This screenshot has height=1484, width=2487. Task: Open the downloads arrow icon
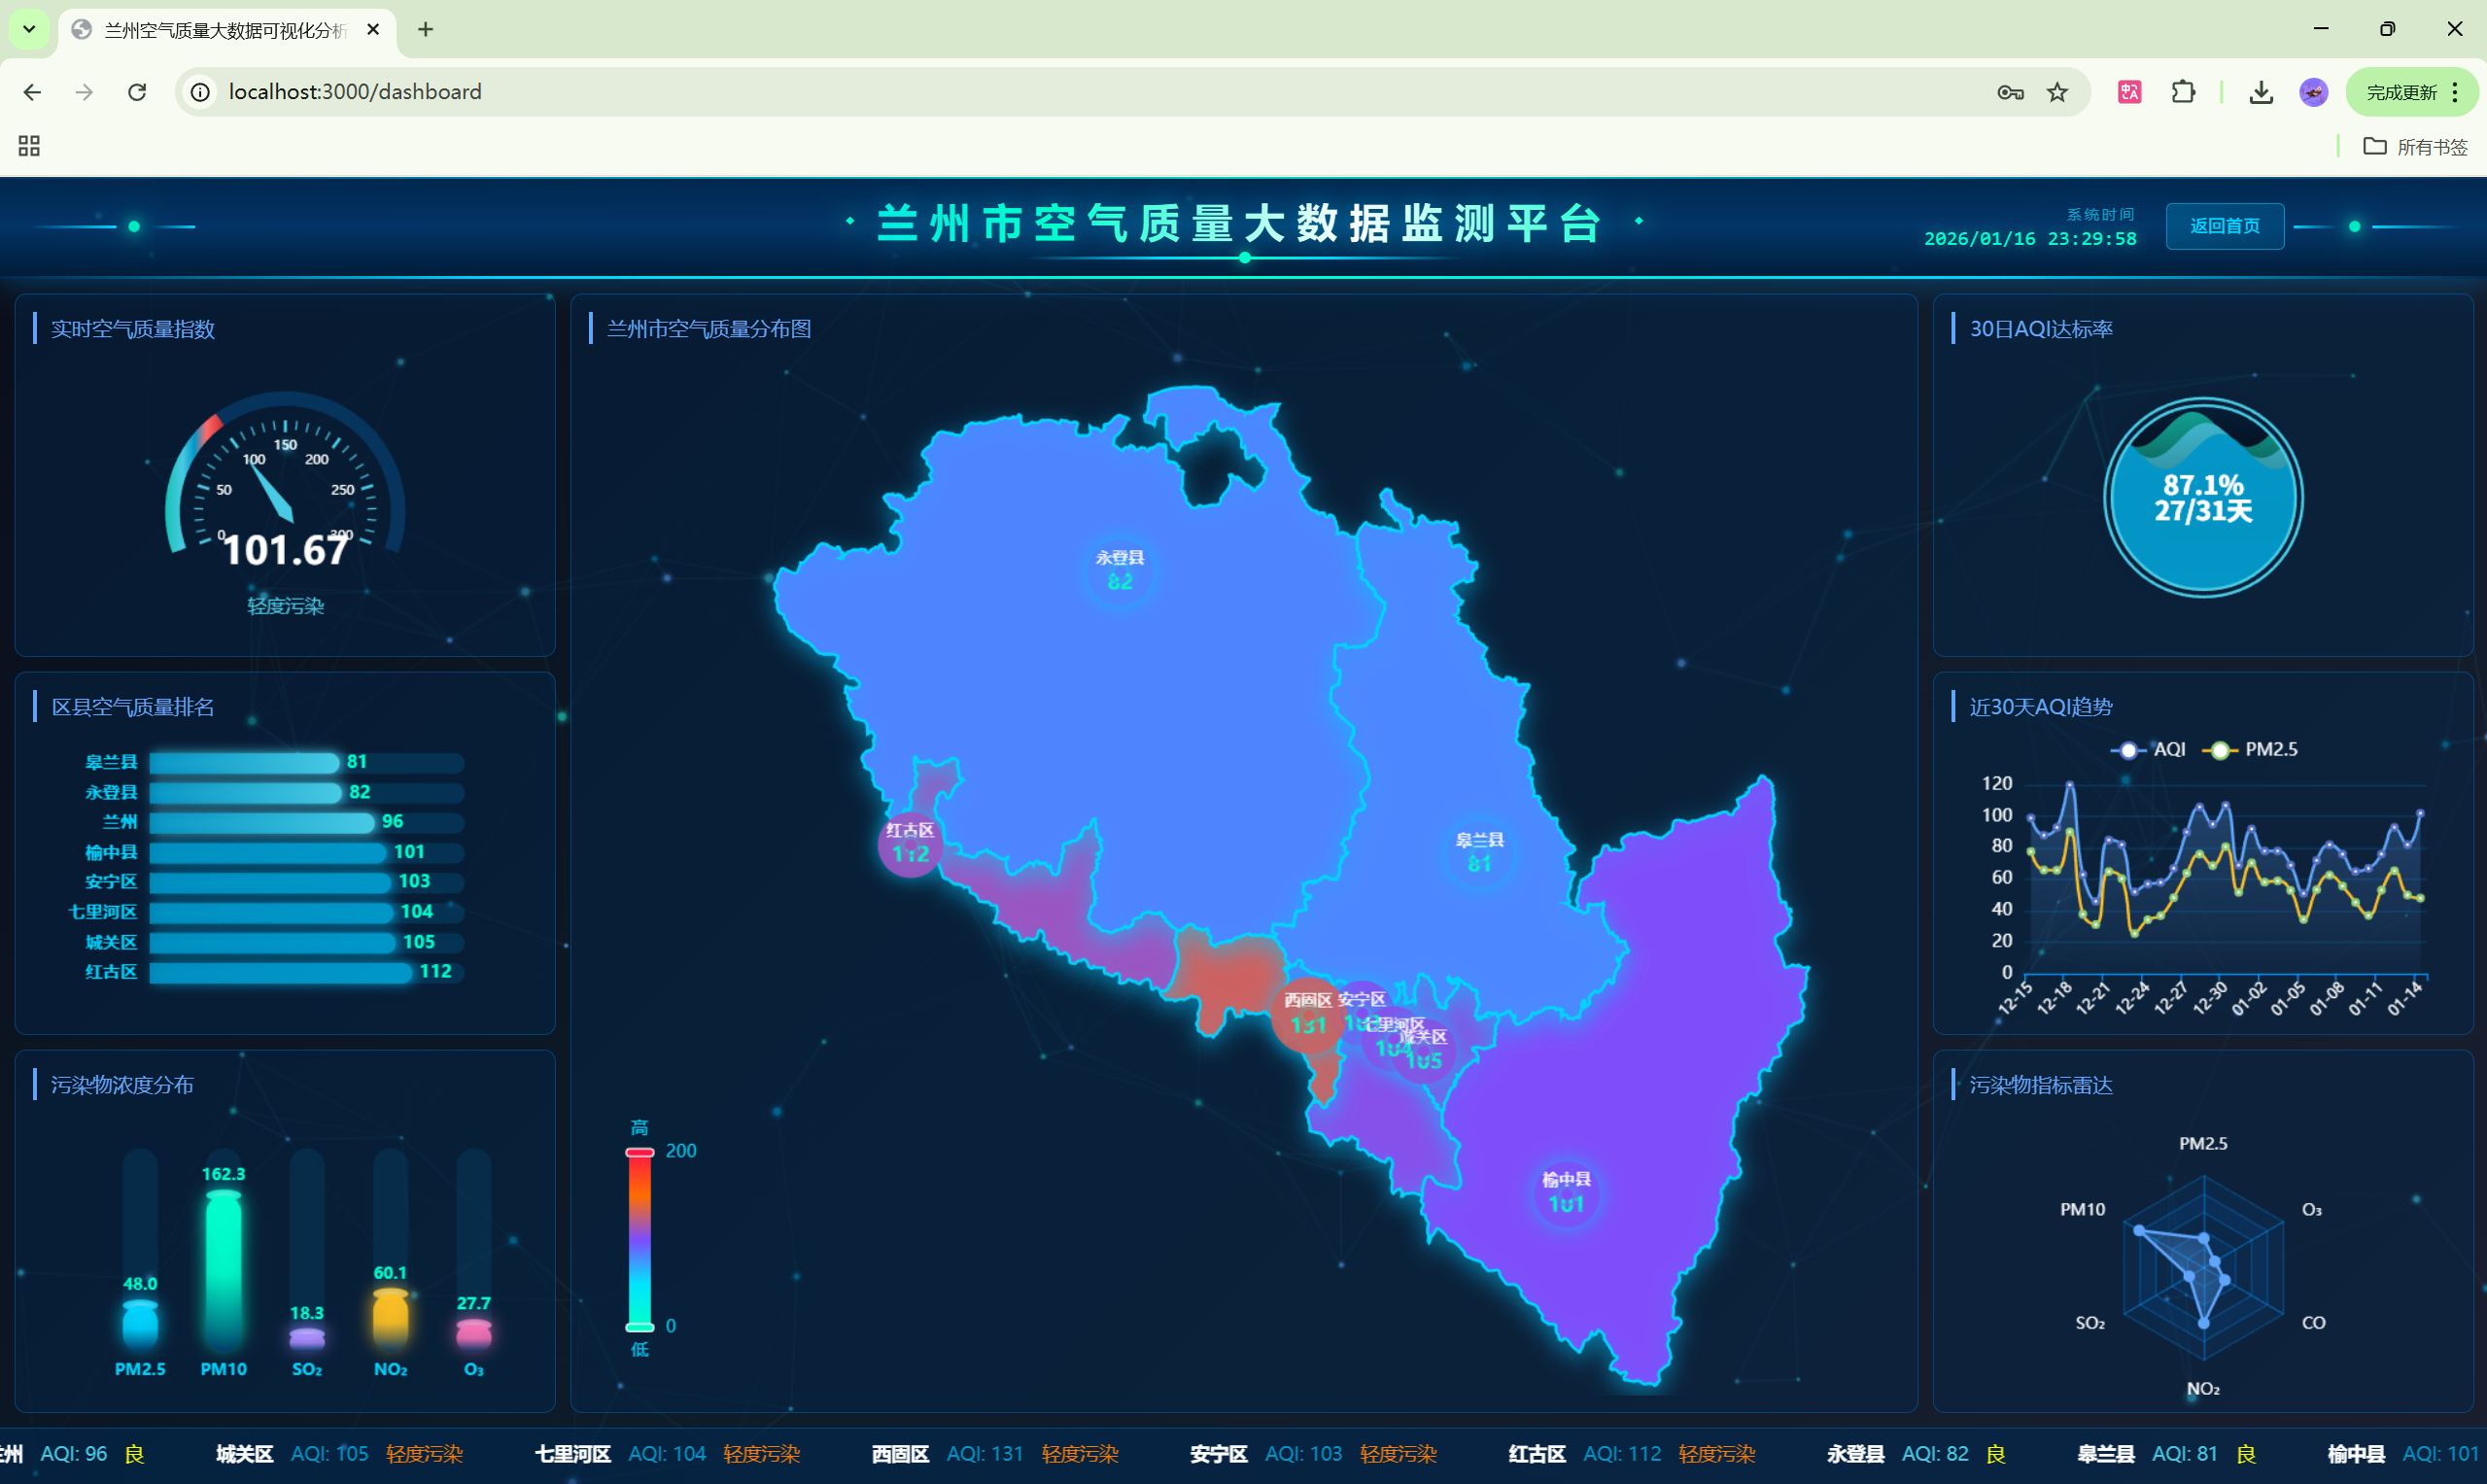pos(2261,92)
